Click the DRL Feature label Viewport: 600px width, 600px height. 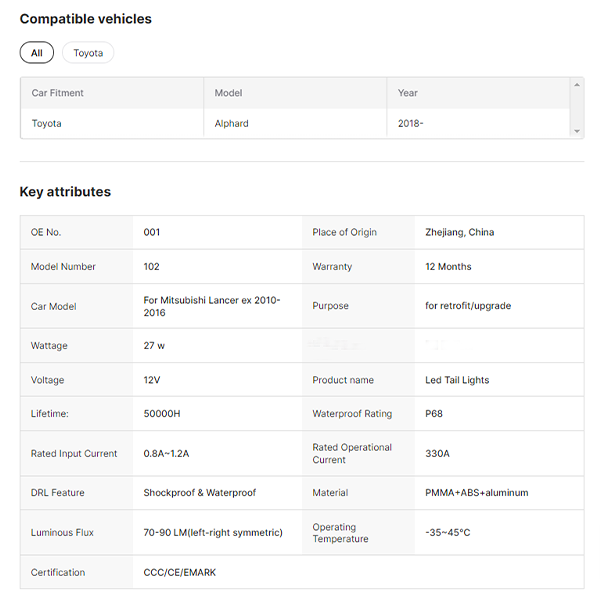coord(58,492)
